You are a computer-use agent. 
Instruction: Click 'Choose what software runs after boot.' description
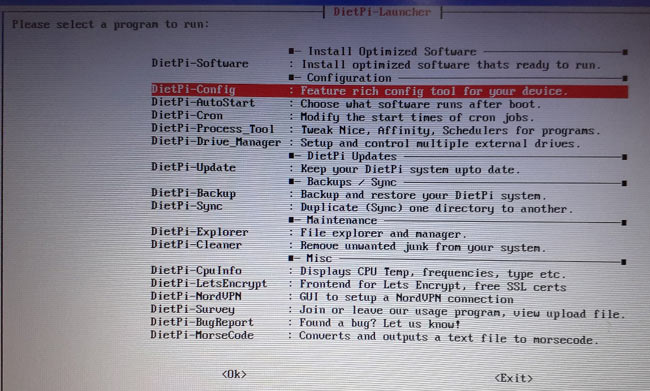[x=421, y=104]
